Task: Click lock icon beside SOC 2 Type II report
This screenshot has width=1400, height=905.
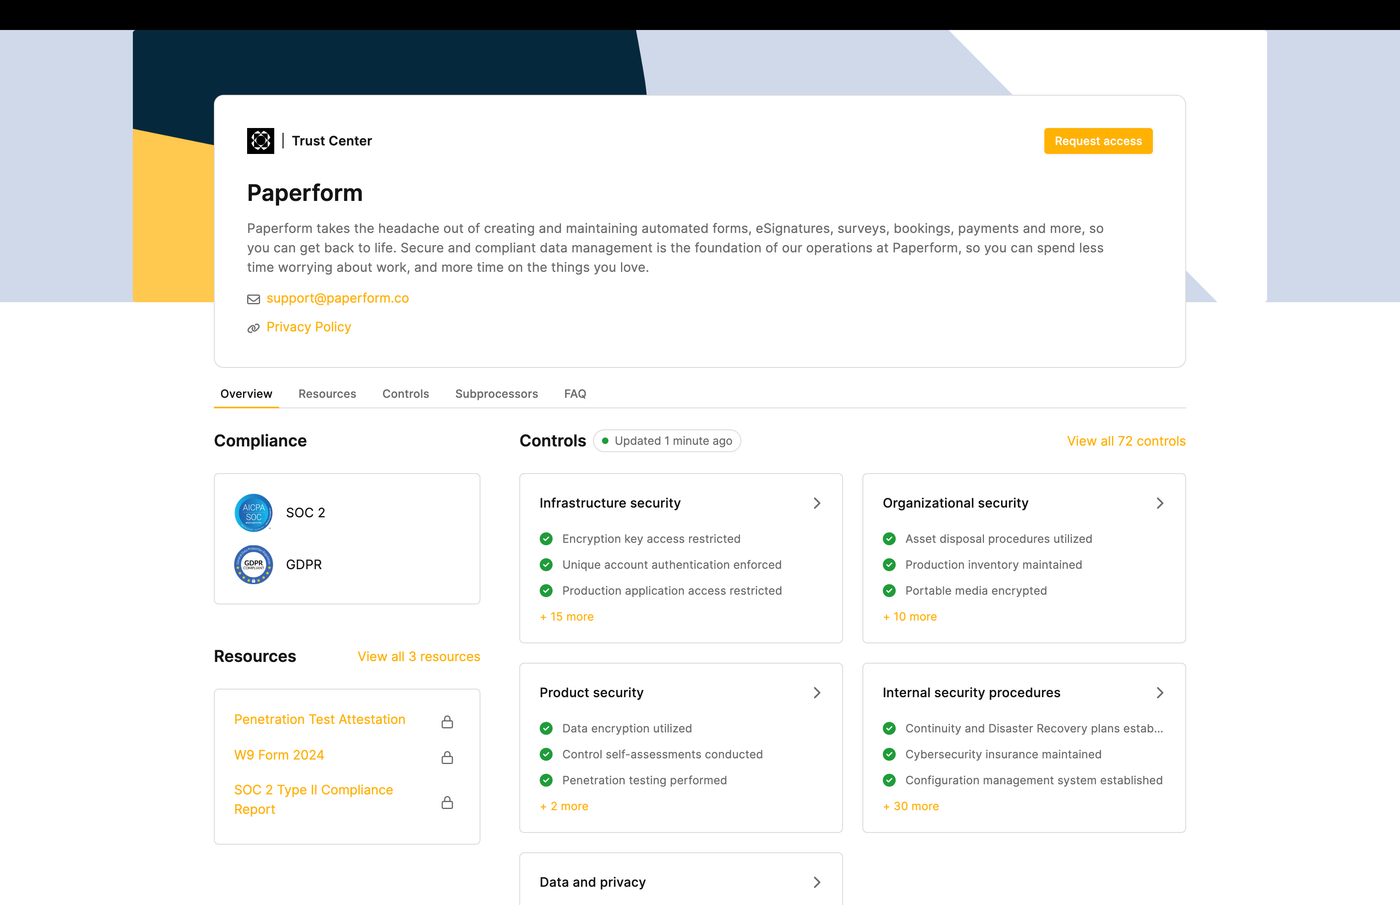Action: 447,802
